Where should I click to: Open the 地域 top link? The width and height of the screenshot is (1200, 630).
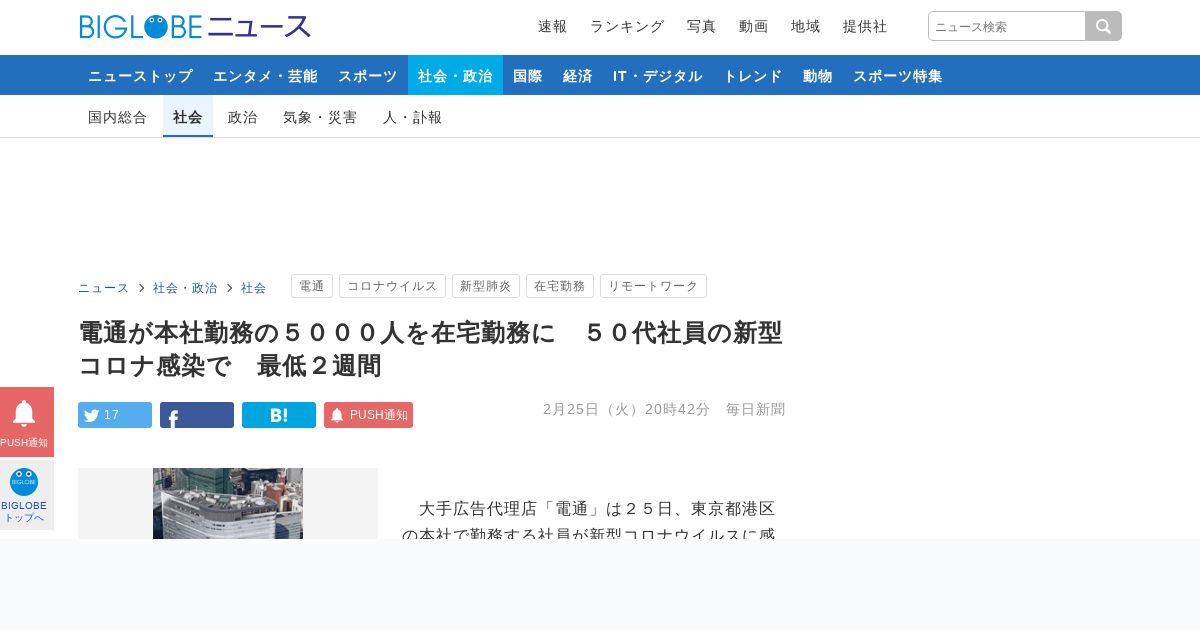pos(805,27)
